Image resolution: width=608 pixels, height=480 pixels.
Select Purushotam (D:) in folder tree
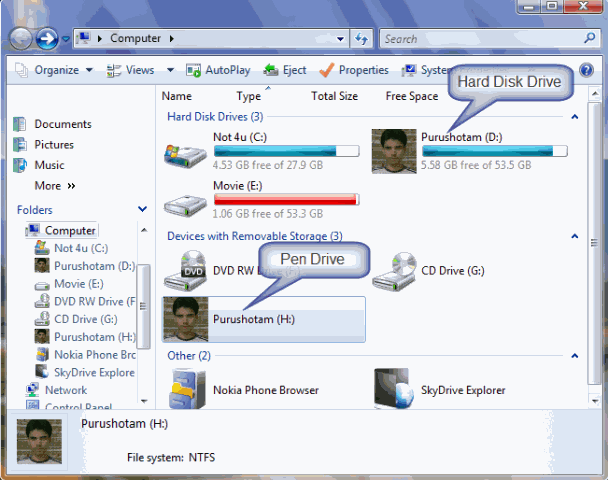tap(95, 266)
